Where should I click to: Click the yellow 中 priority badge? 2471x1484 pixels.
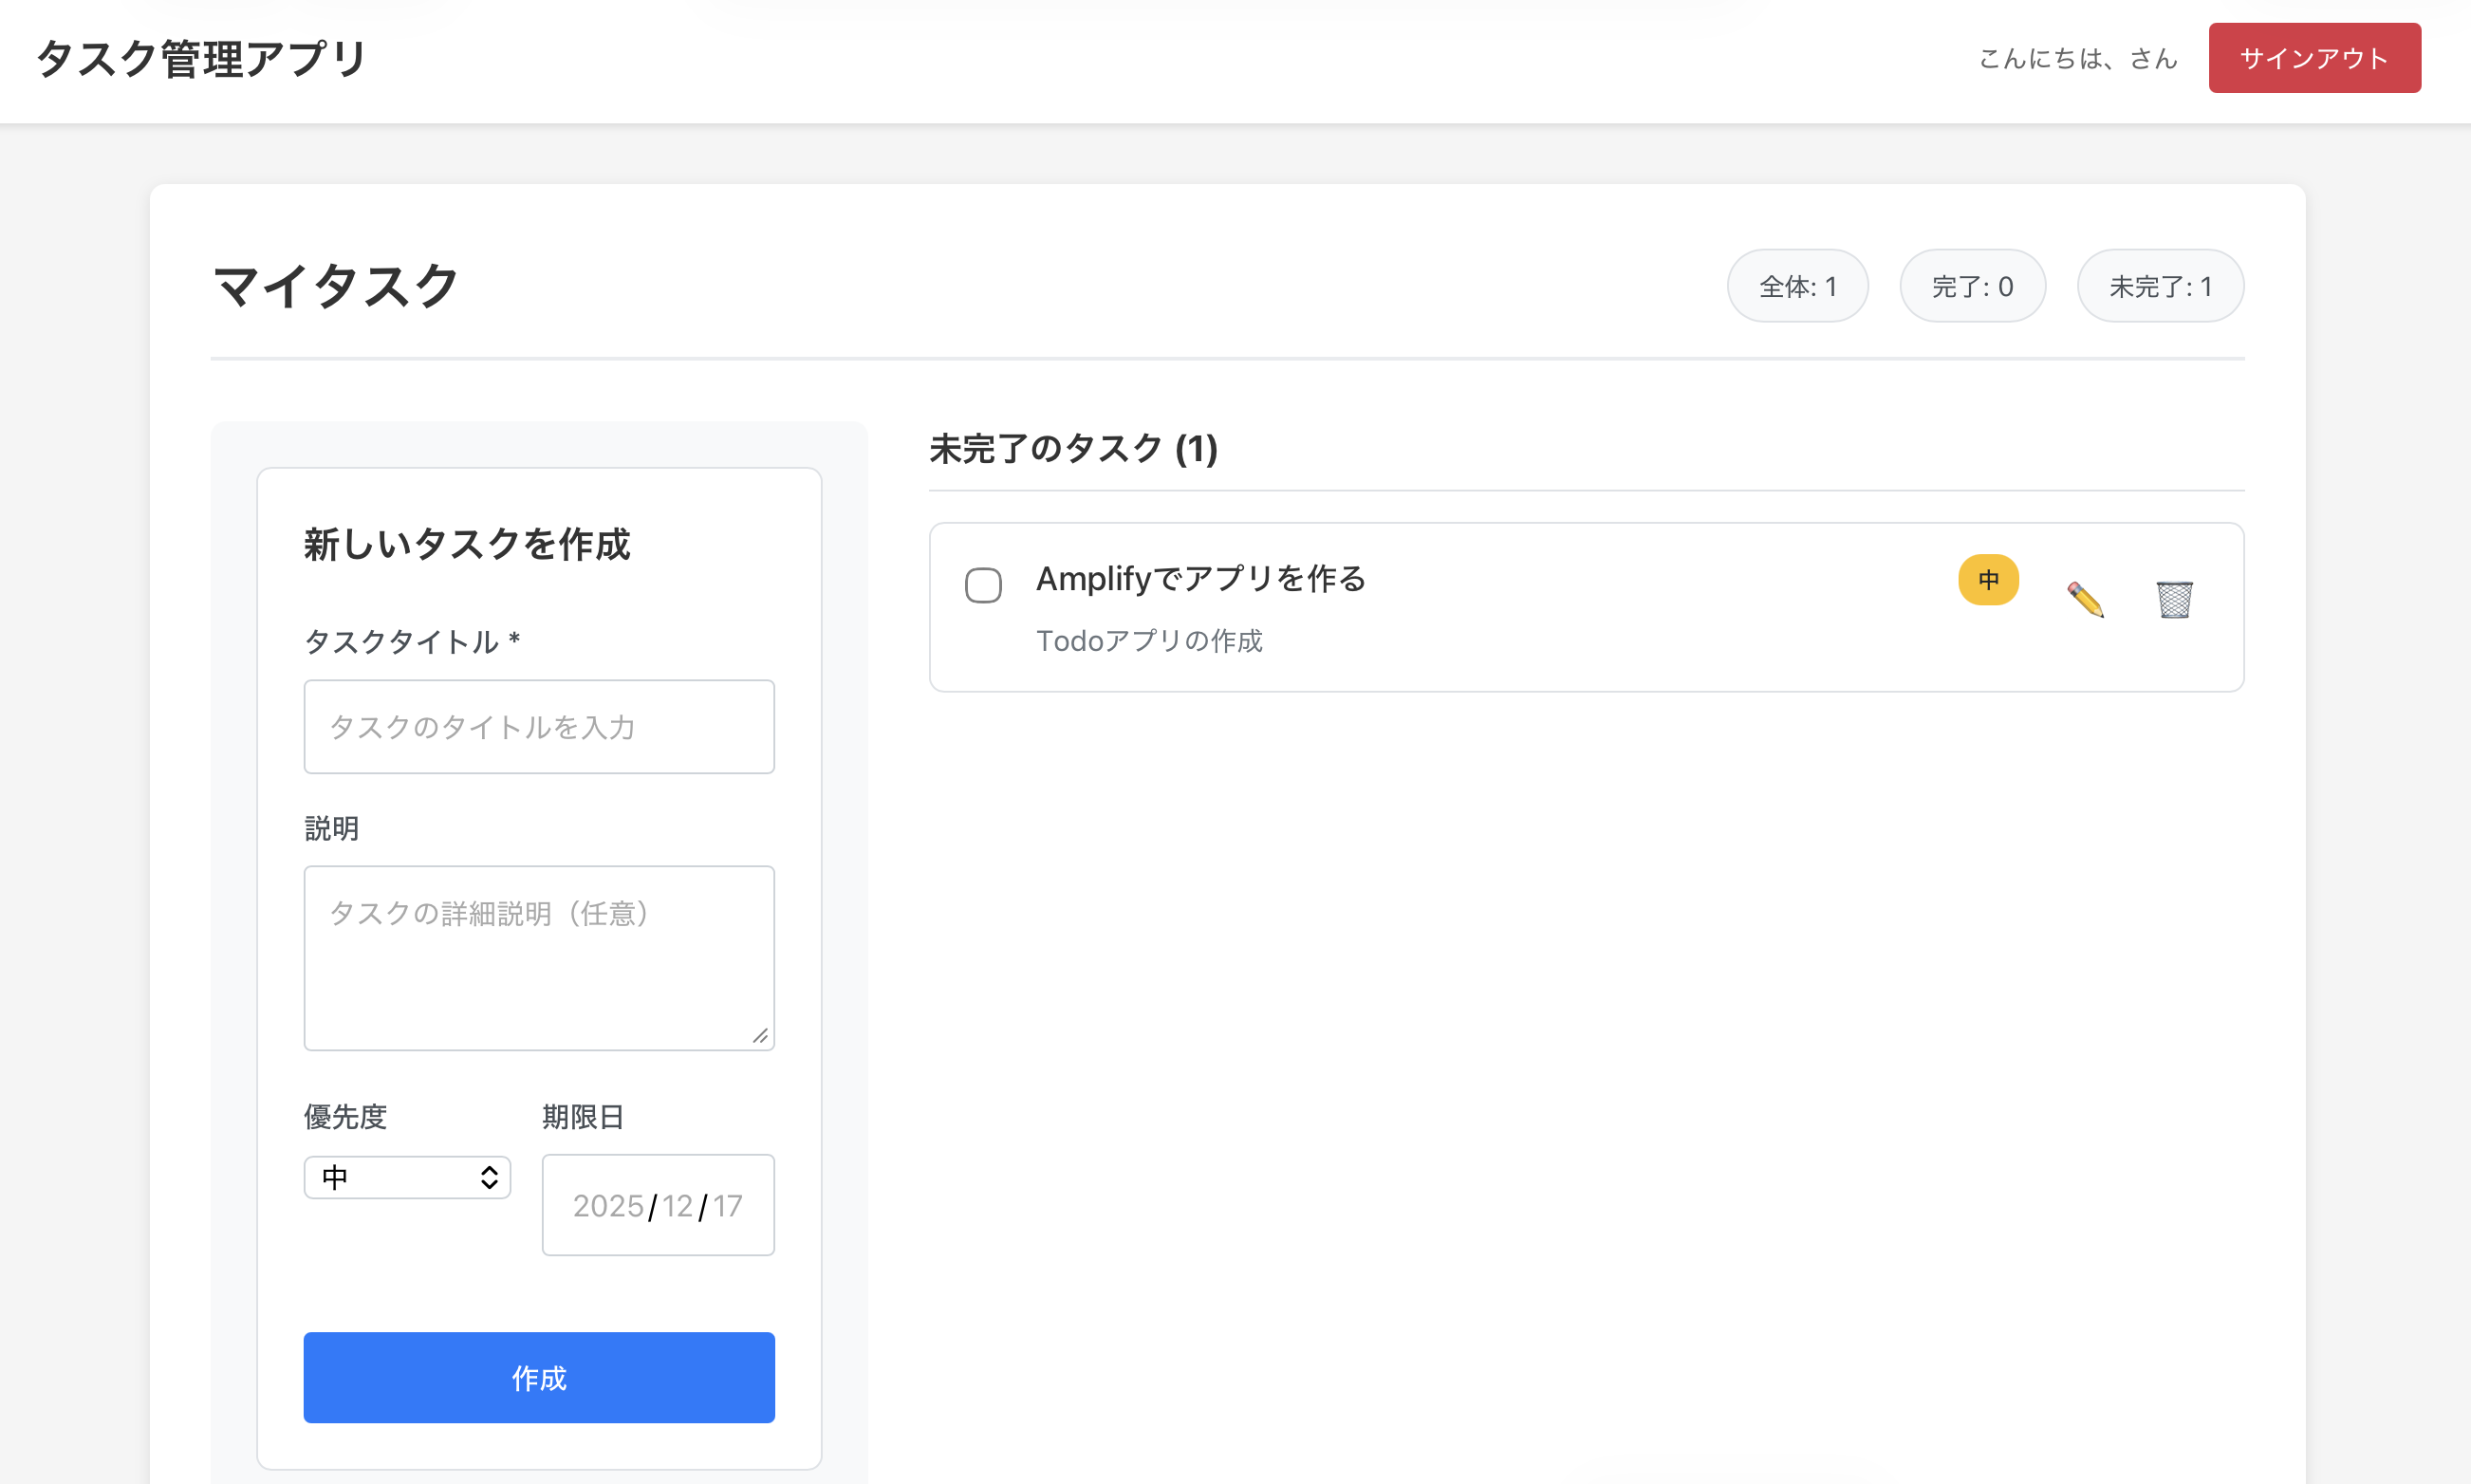tap(1988, 580)
